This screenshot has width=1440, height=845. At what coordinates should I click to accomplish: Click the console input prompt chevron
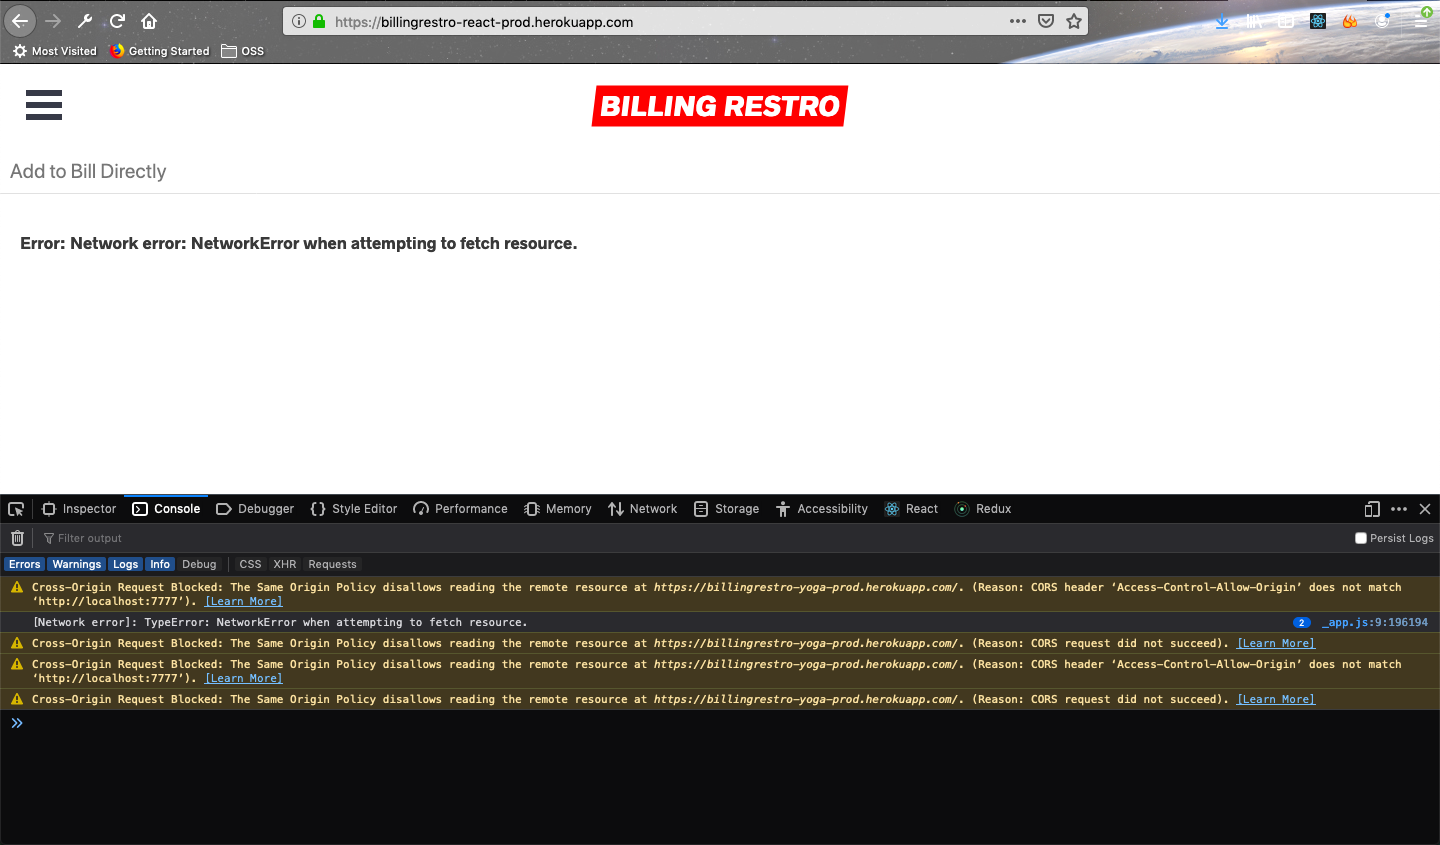click(x=17, y=723)
